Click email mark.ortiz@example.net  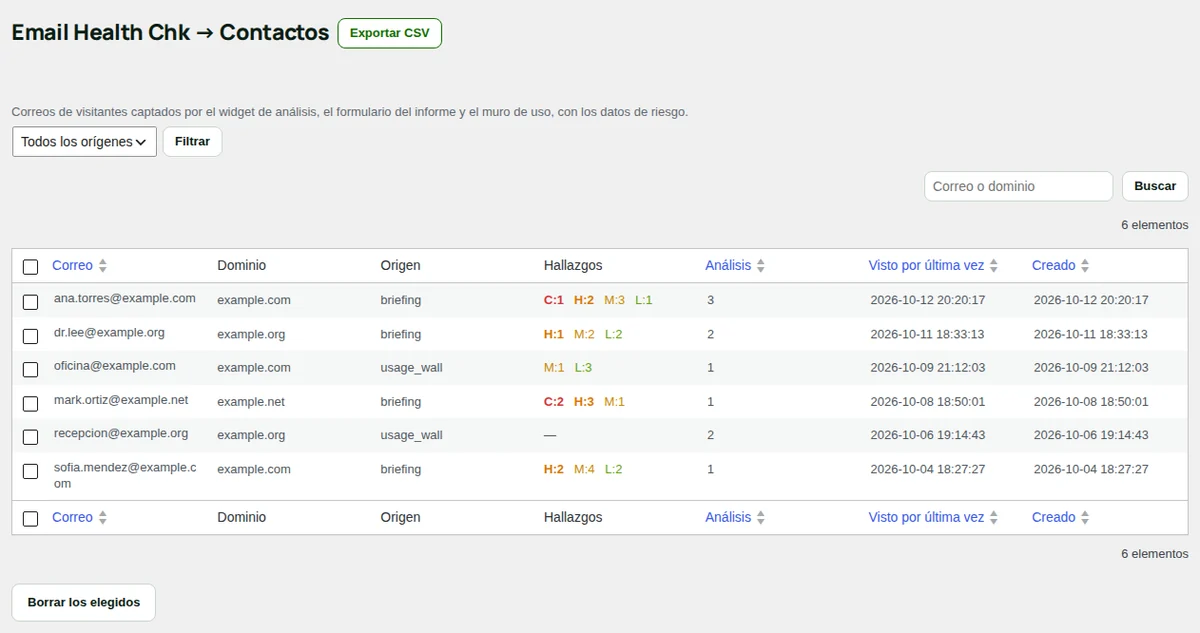tap(121, 400)
